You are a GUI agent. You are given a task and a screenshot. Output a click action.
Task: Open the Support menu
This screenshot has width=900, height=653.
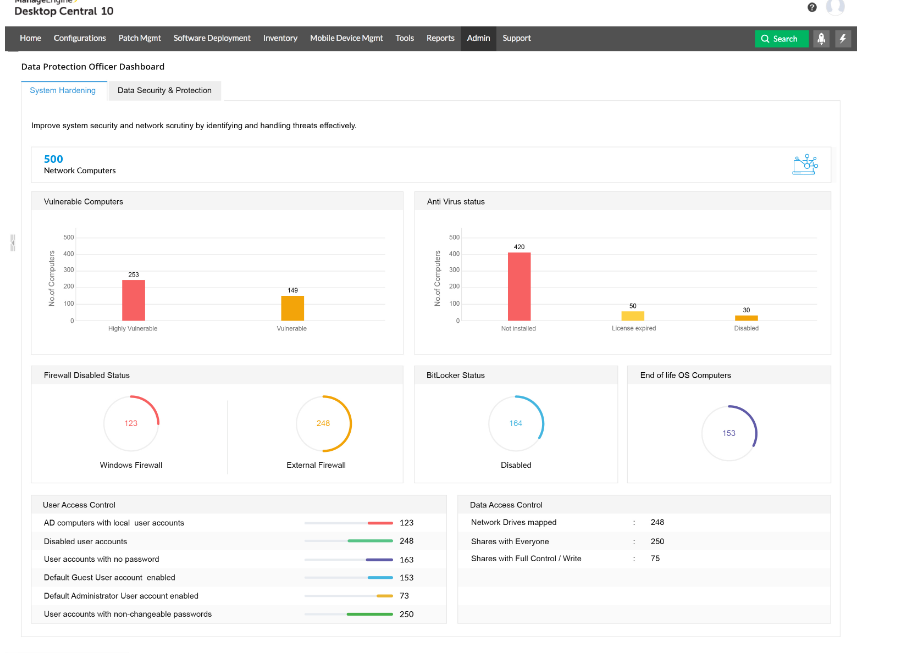pyautogui.click(x=517, y=38)
